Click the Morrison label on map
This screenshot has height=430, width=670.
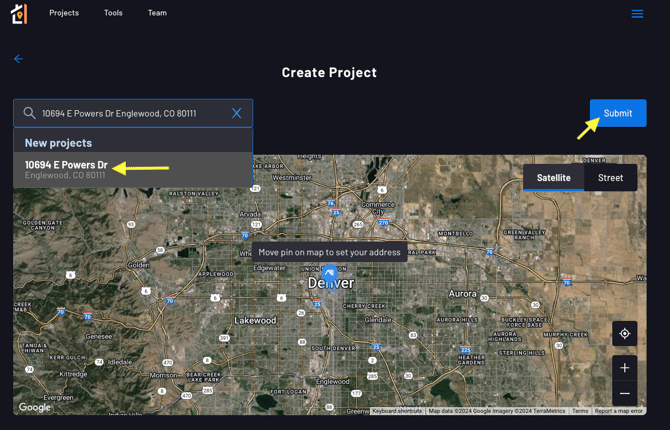pyautogui.click(x=163, y=375)
